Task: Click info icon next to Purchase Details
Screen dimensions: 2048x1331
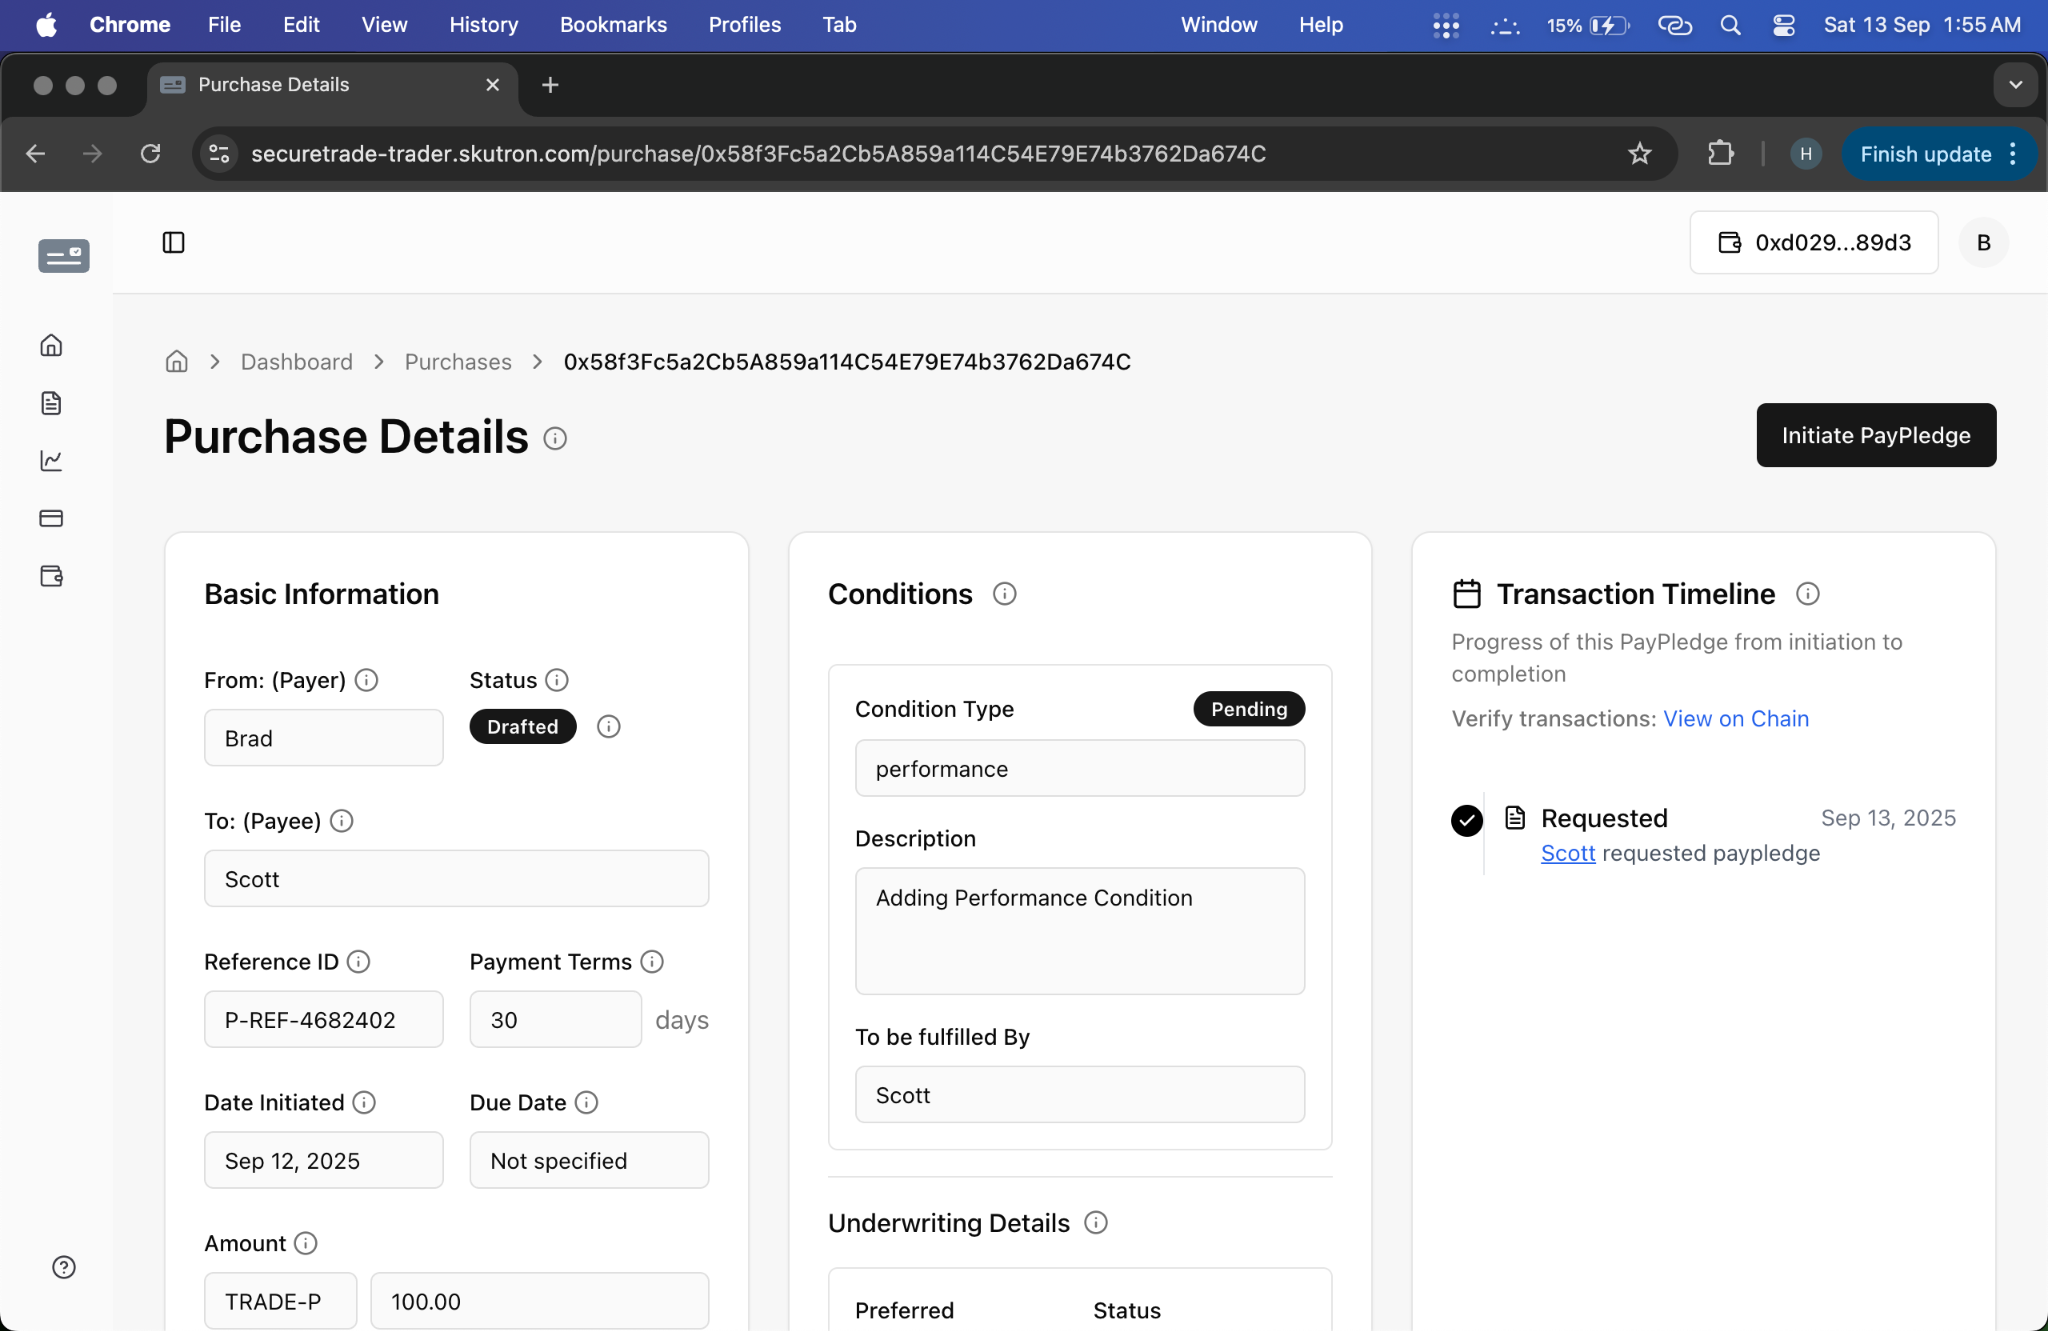Action: (555, 438)
